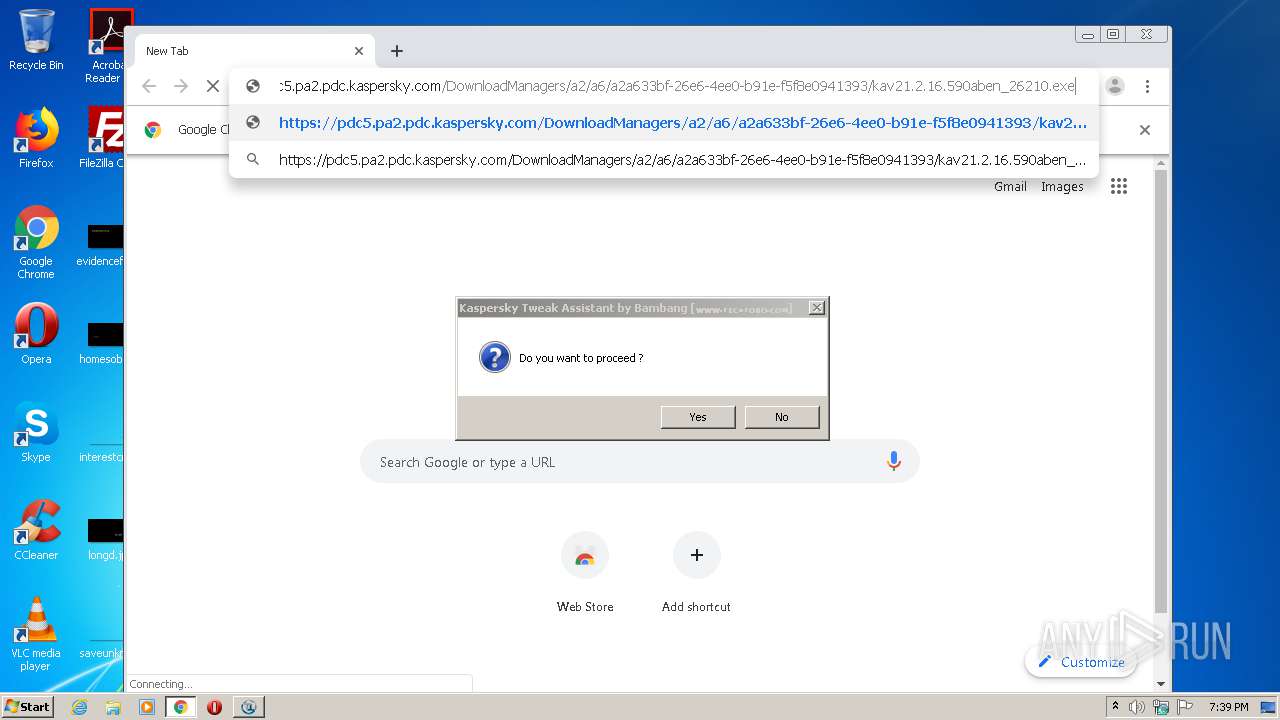1280x720 pixels.
Task: Close the New Tab tab
Action: point(359,51)
